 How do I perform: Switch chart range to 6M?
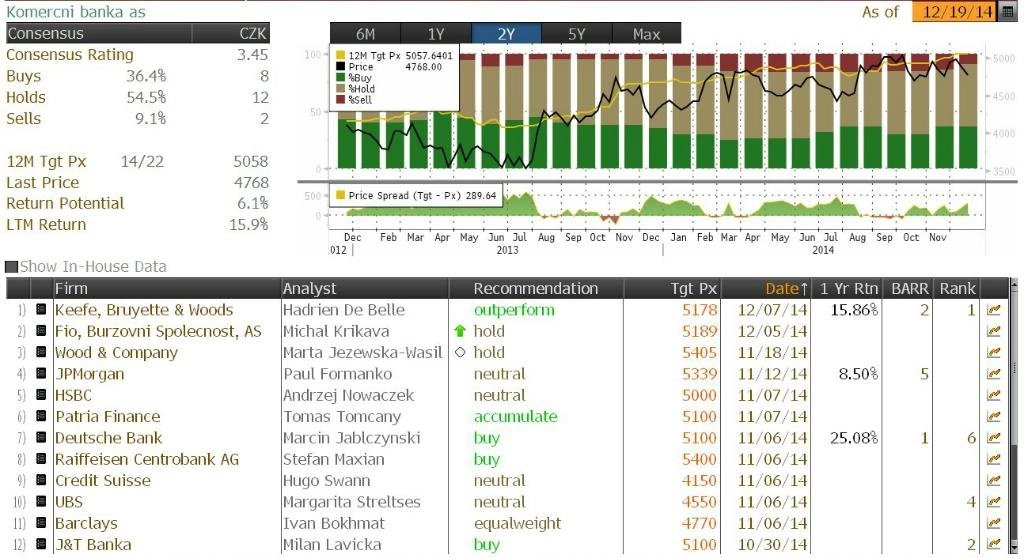(x=365, y=34)
